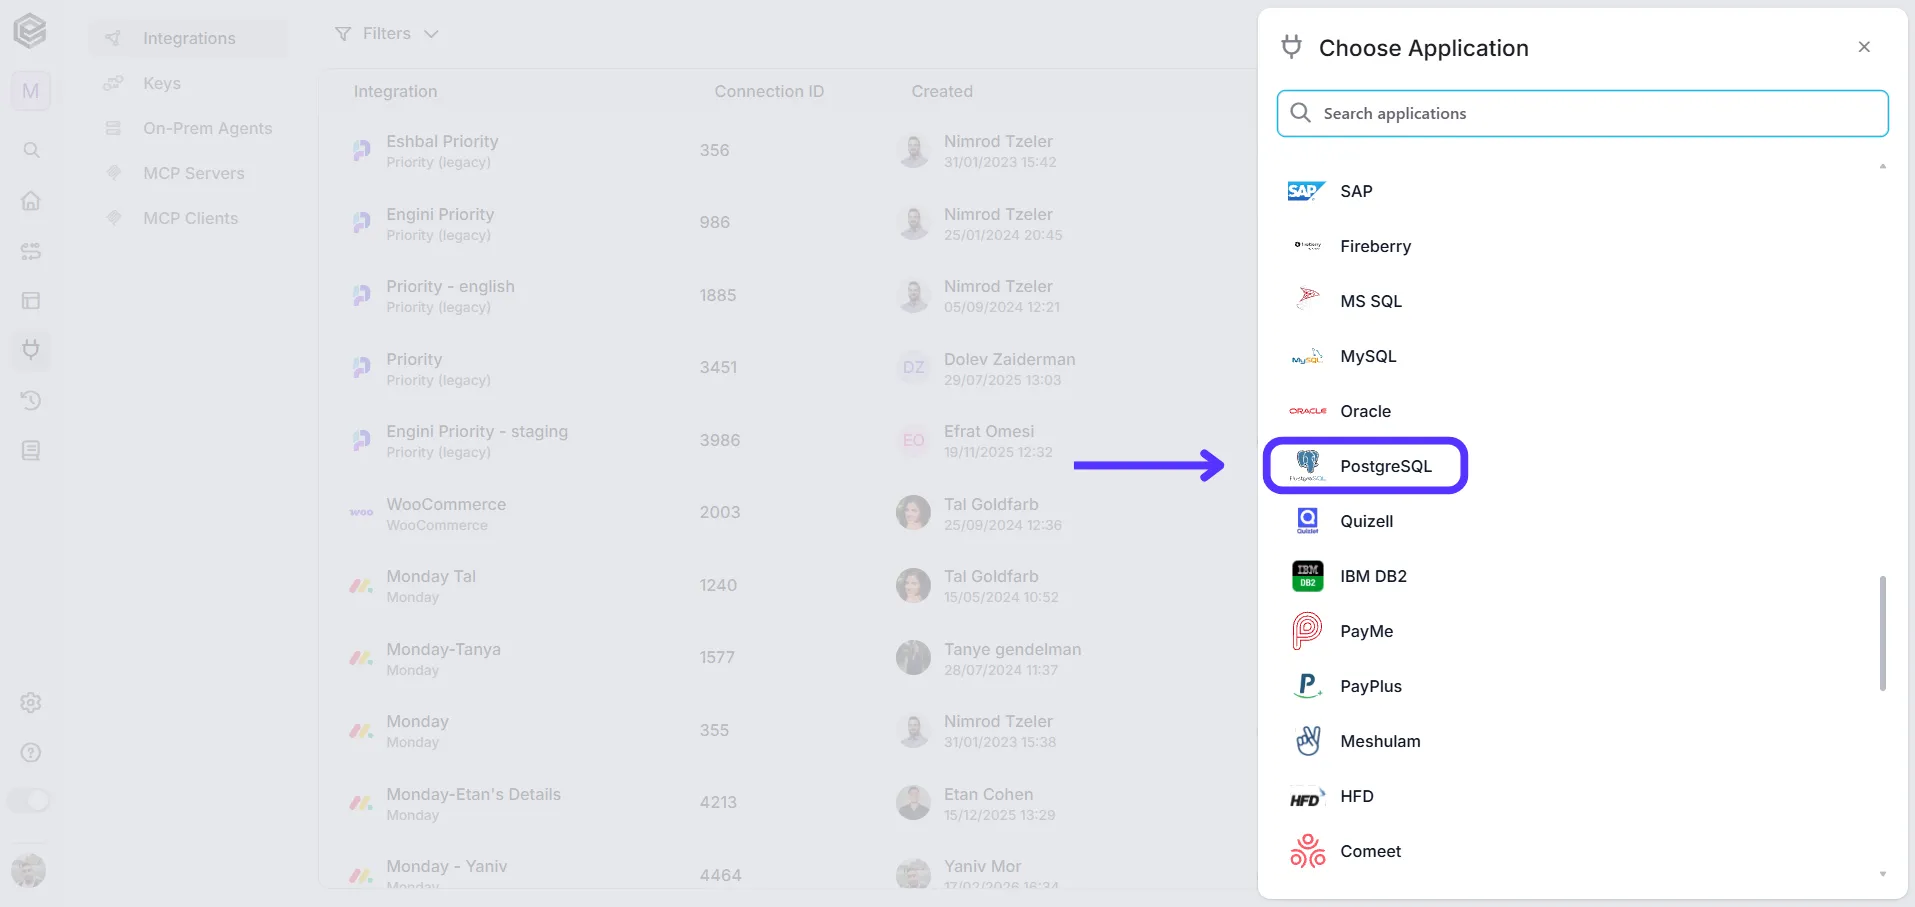Click the application list scrollbar thumb
Screen dimensions: 1915x907
pyautogui.click(x=1882, y=633)
